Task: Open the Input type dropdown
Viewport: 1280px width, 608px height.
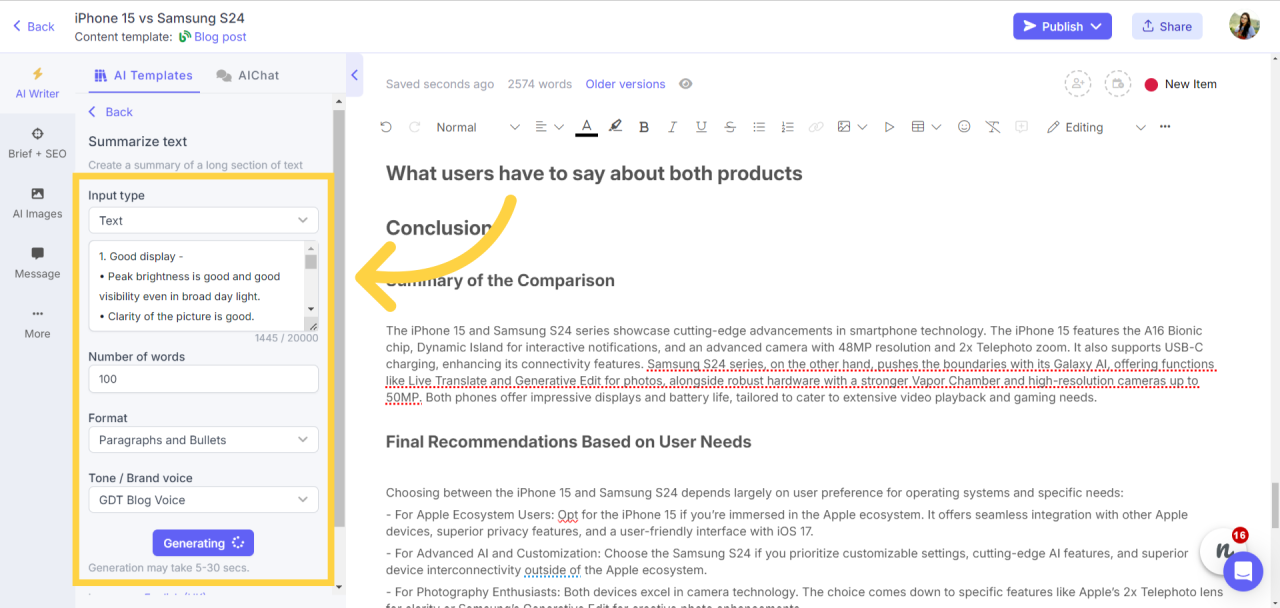Action: pyautogui.click(x=203, y=220)
